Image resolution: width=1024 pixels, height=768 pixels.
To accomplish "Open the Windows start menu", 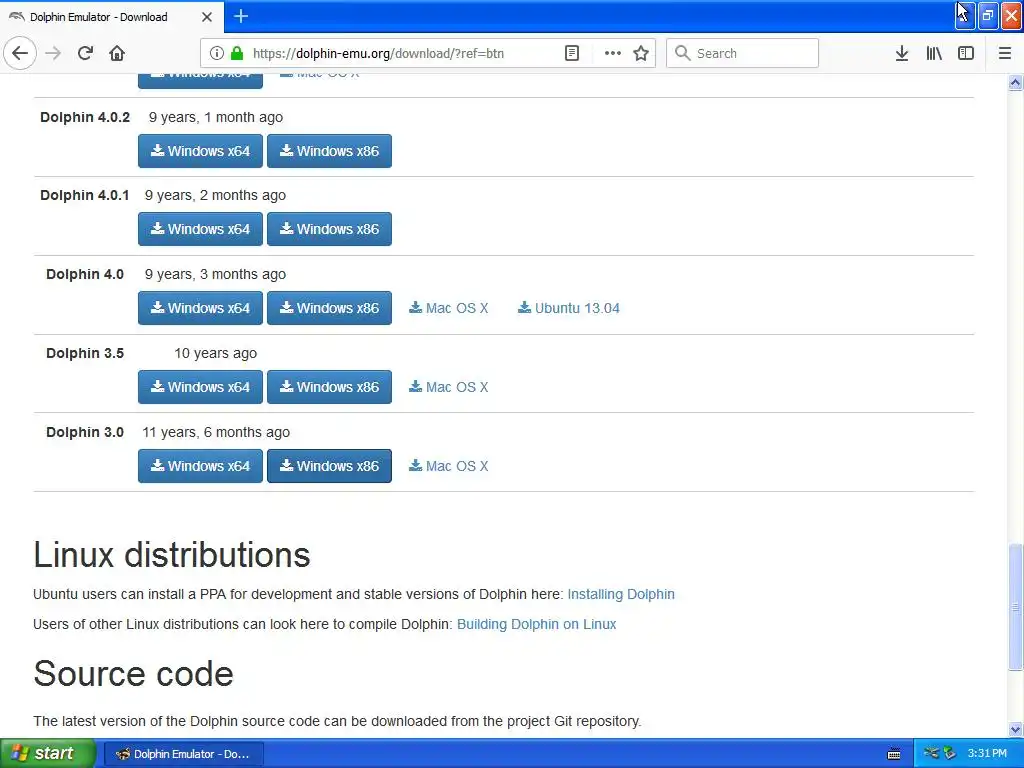I will tap(48, 754).
